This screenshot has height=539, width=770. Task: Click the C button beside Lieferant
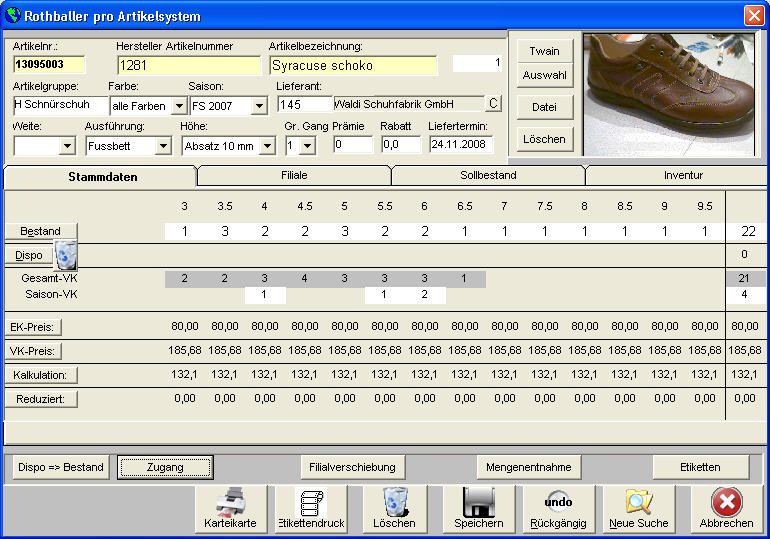(493, 104)
